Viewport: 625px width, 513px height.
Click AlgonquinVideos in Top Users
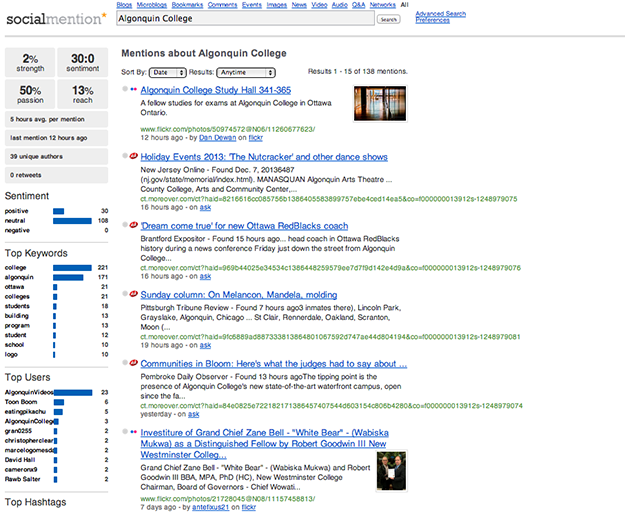(x=29, y=392)
